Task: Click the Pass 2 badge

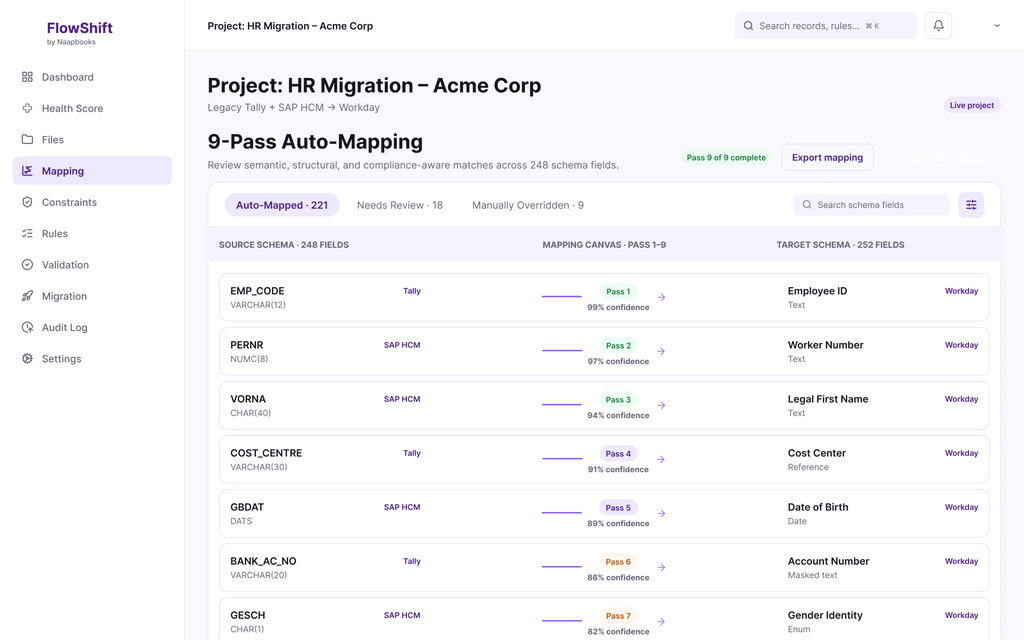Action: click(618, 346)
